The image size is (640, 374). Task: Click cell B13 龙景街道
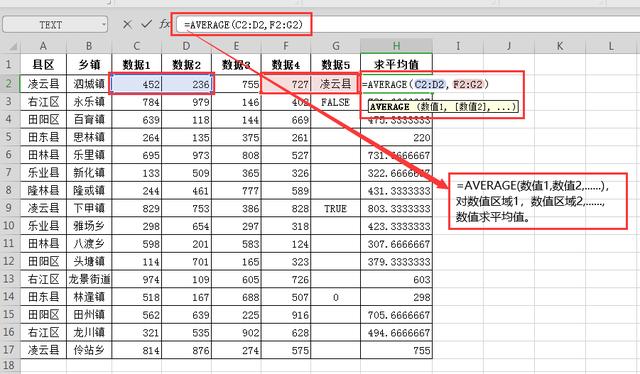tap(89, 279)
